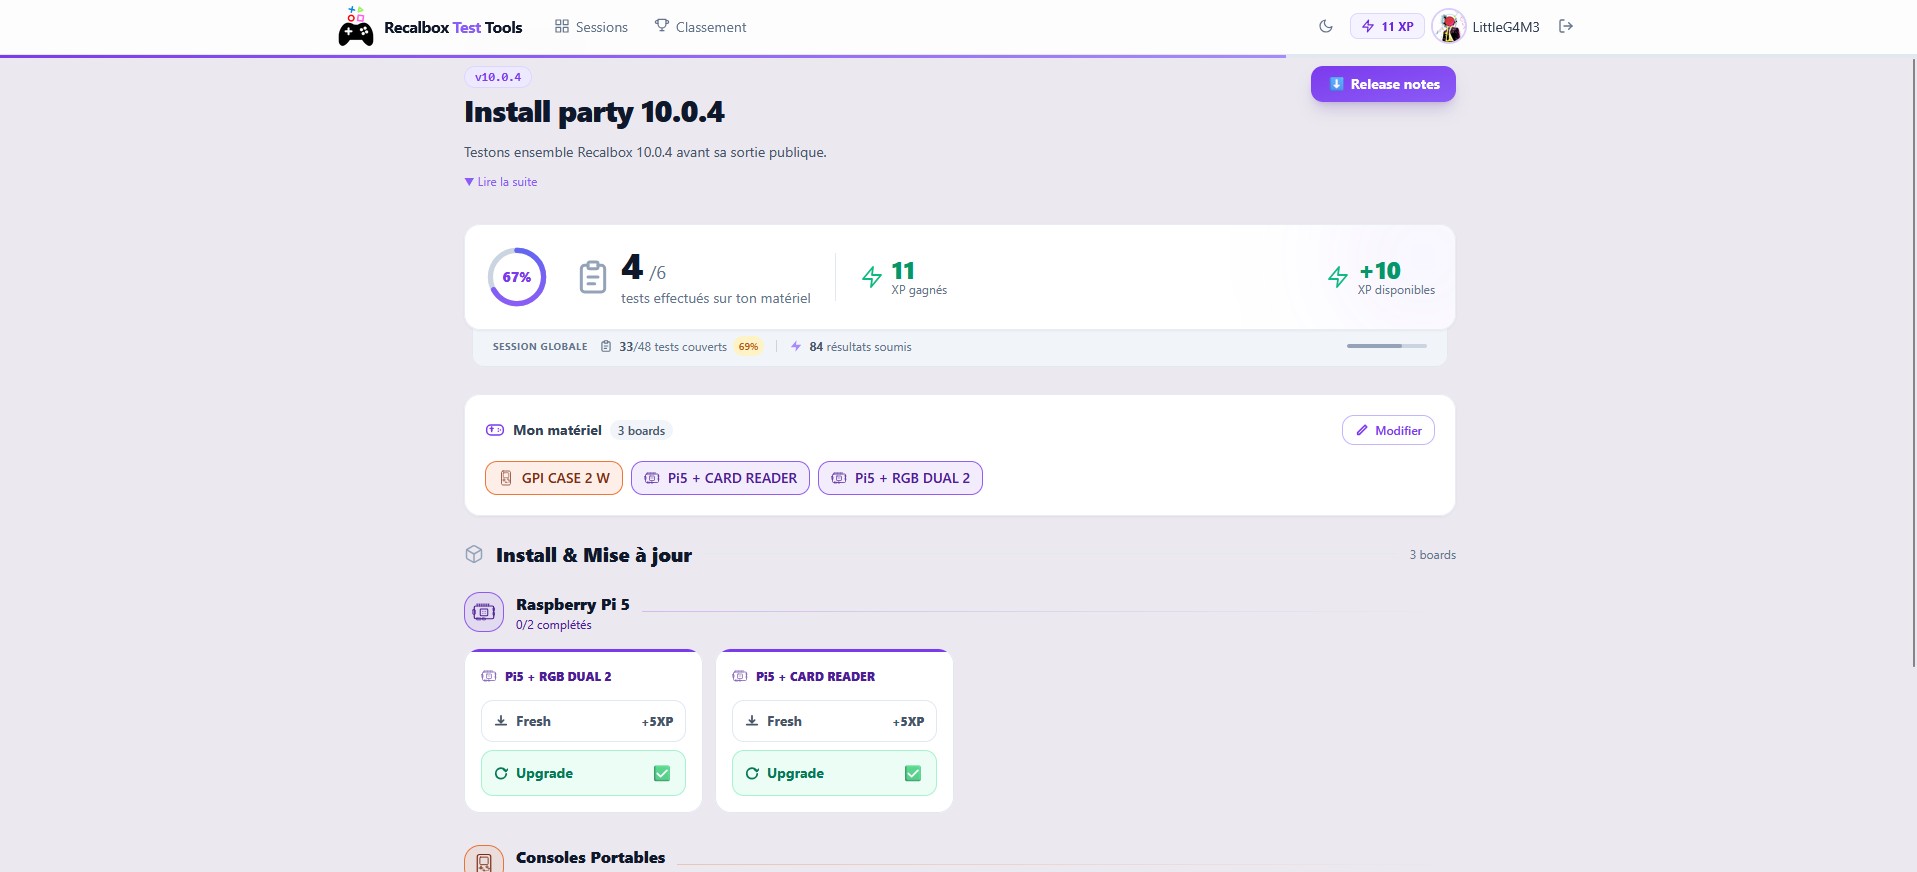The height and width of the screenshot is (872, 1917).
Task: Open Fresh install test for Pi5 + CARD READER
Action: (834, 721)
